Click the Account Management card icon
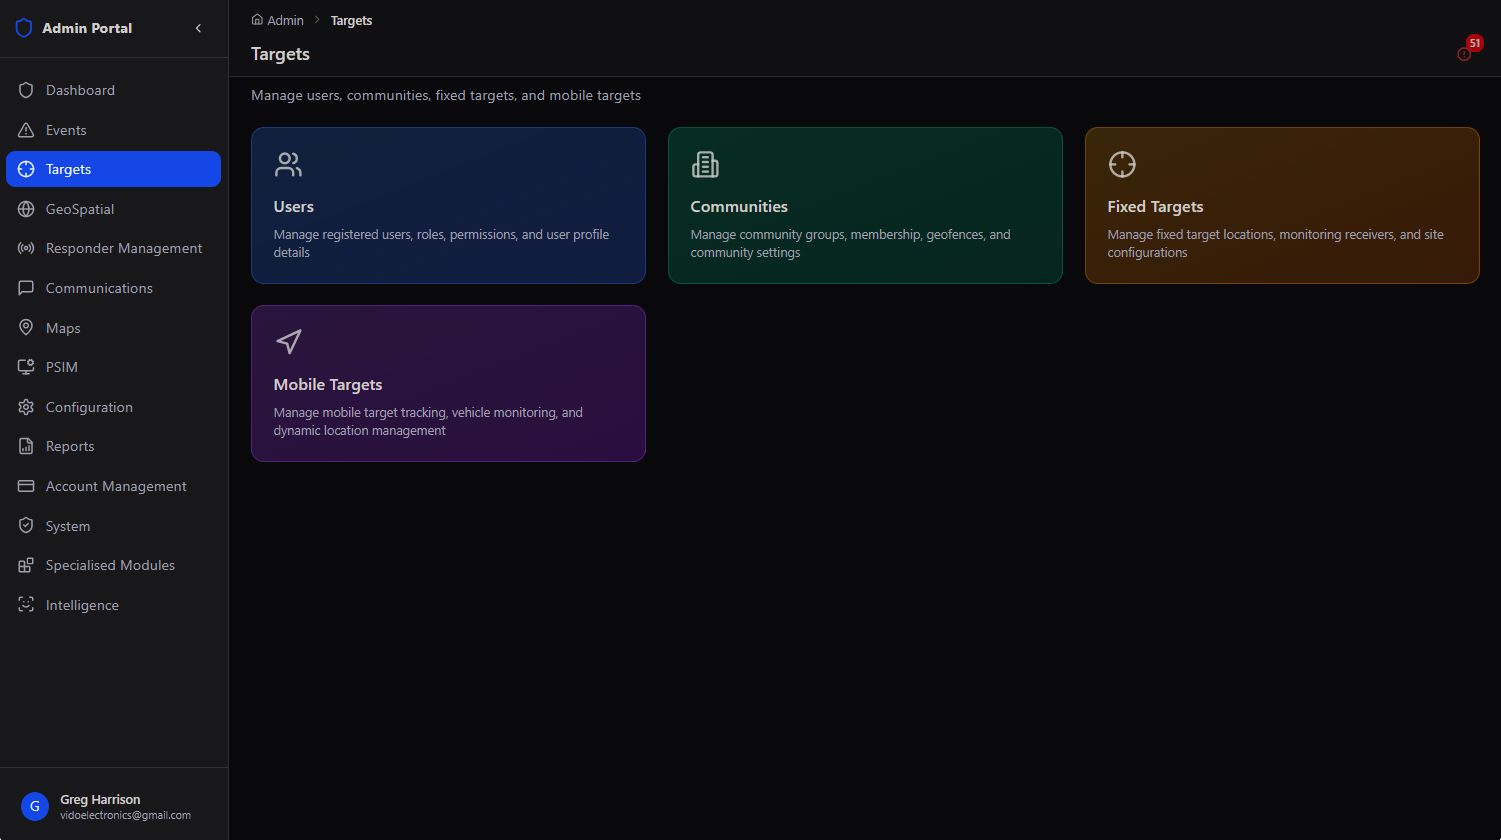Screen dimensions: 1501x840 point(26,486)
